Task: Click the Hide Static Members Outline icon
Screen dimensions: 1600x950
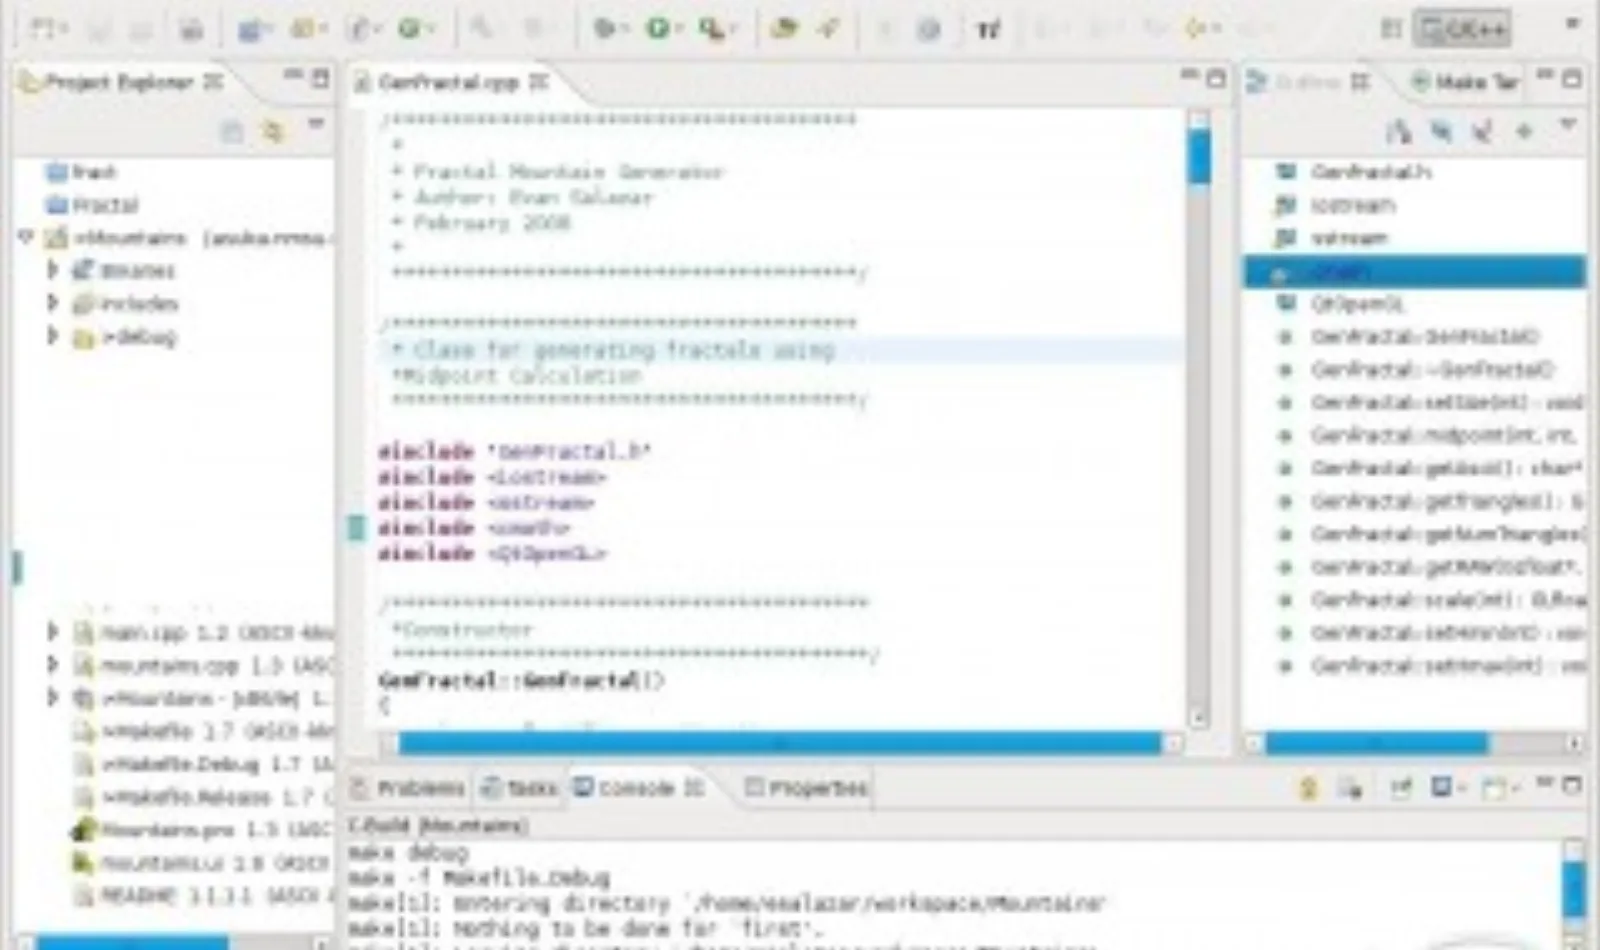Action: click(1482, 131)
